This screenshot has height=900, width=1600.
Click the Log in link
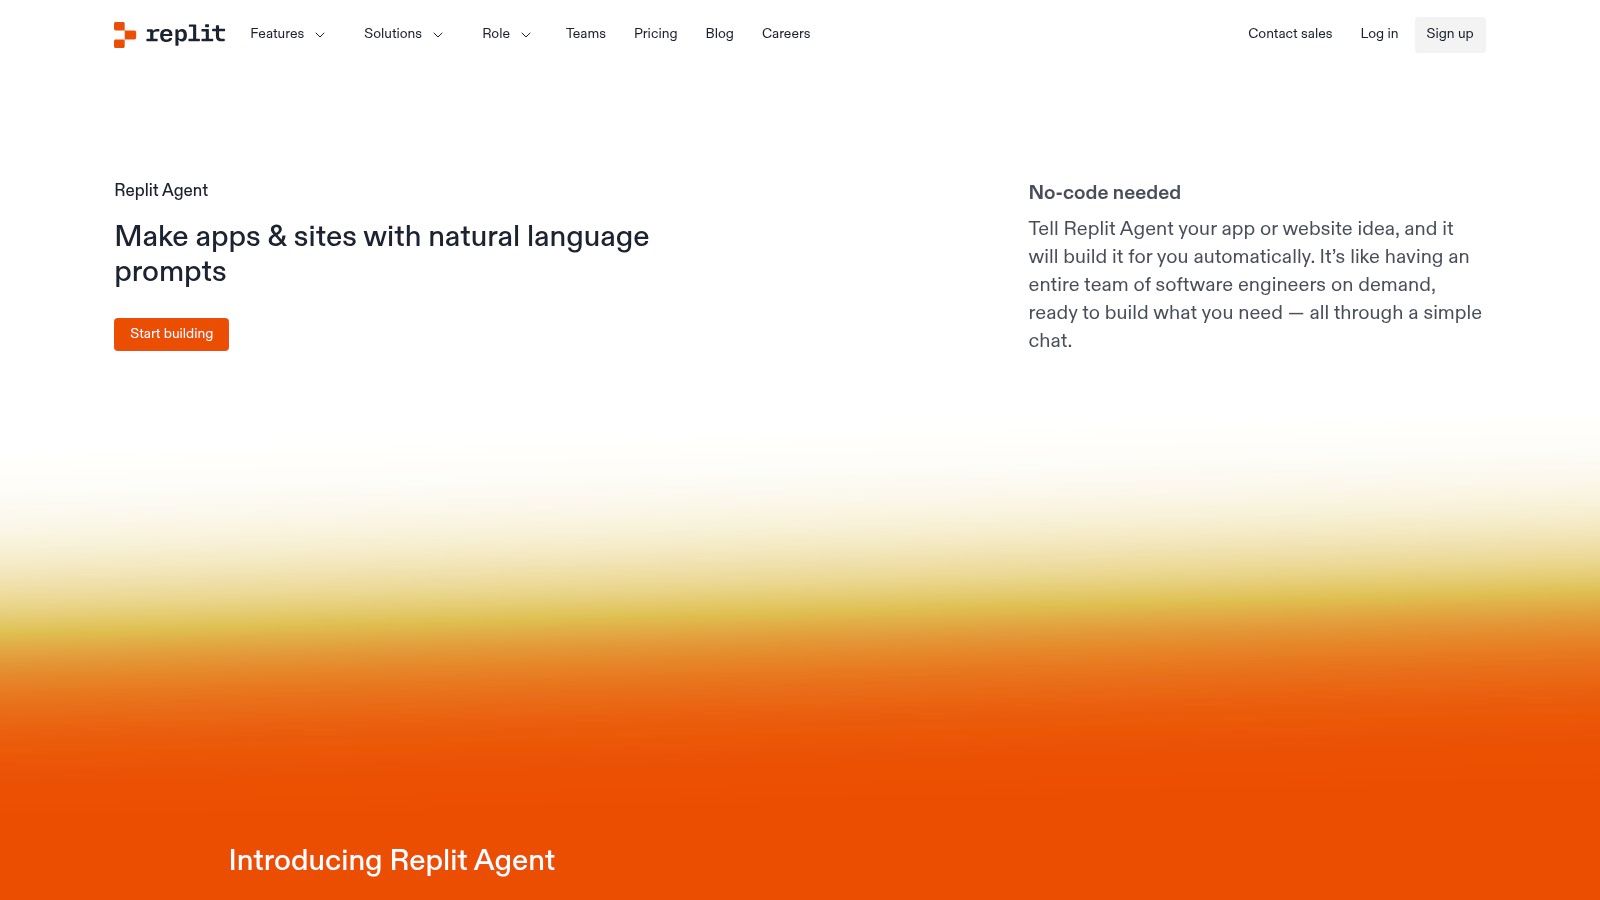point(1379,34)
